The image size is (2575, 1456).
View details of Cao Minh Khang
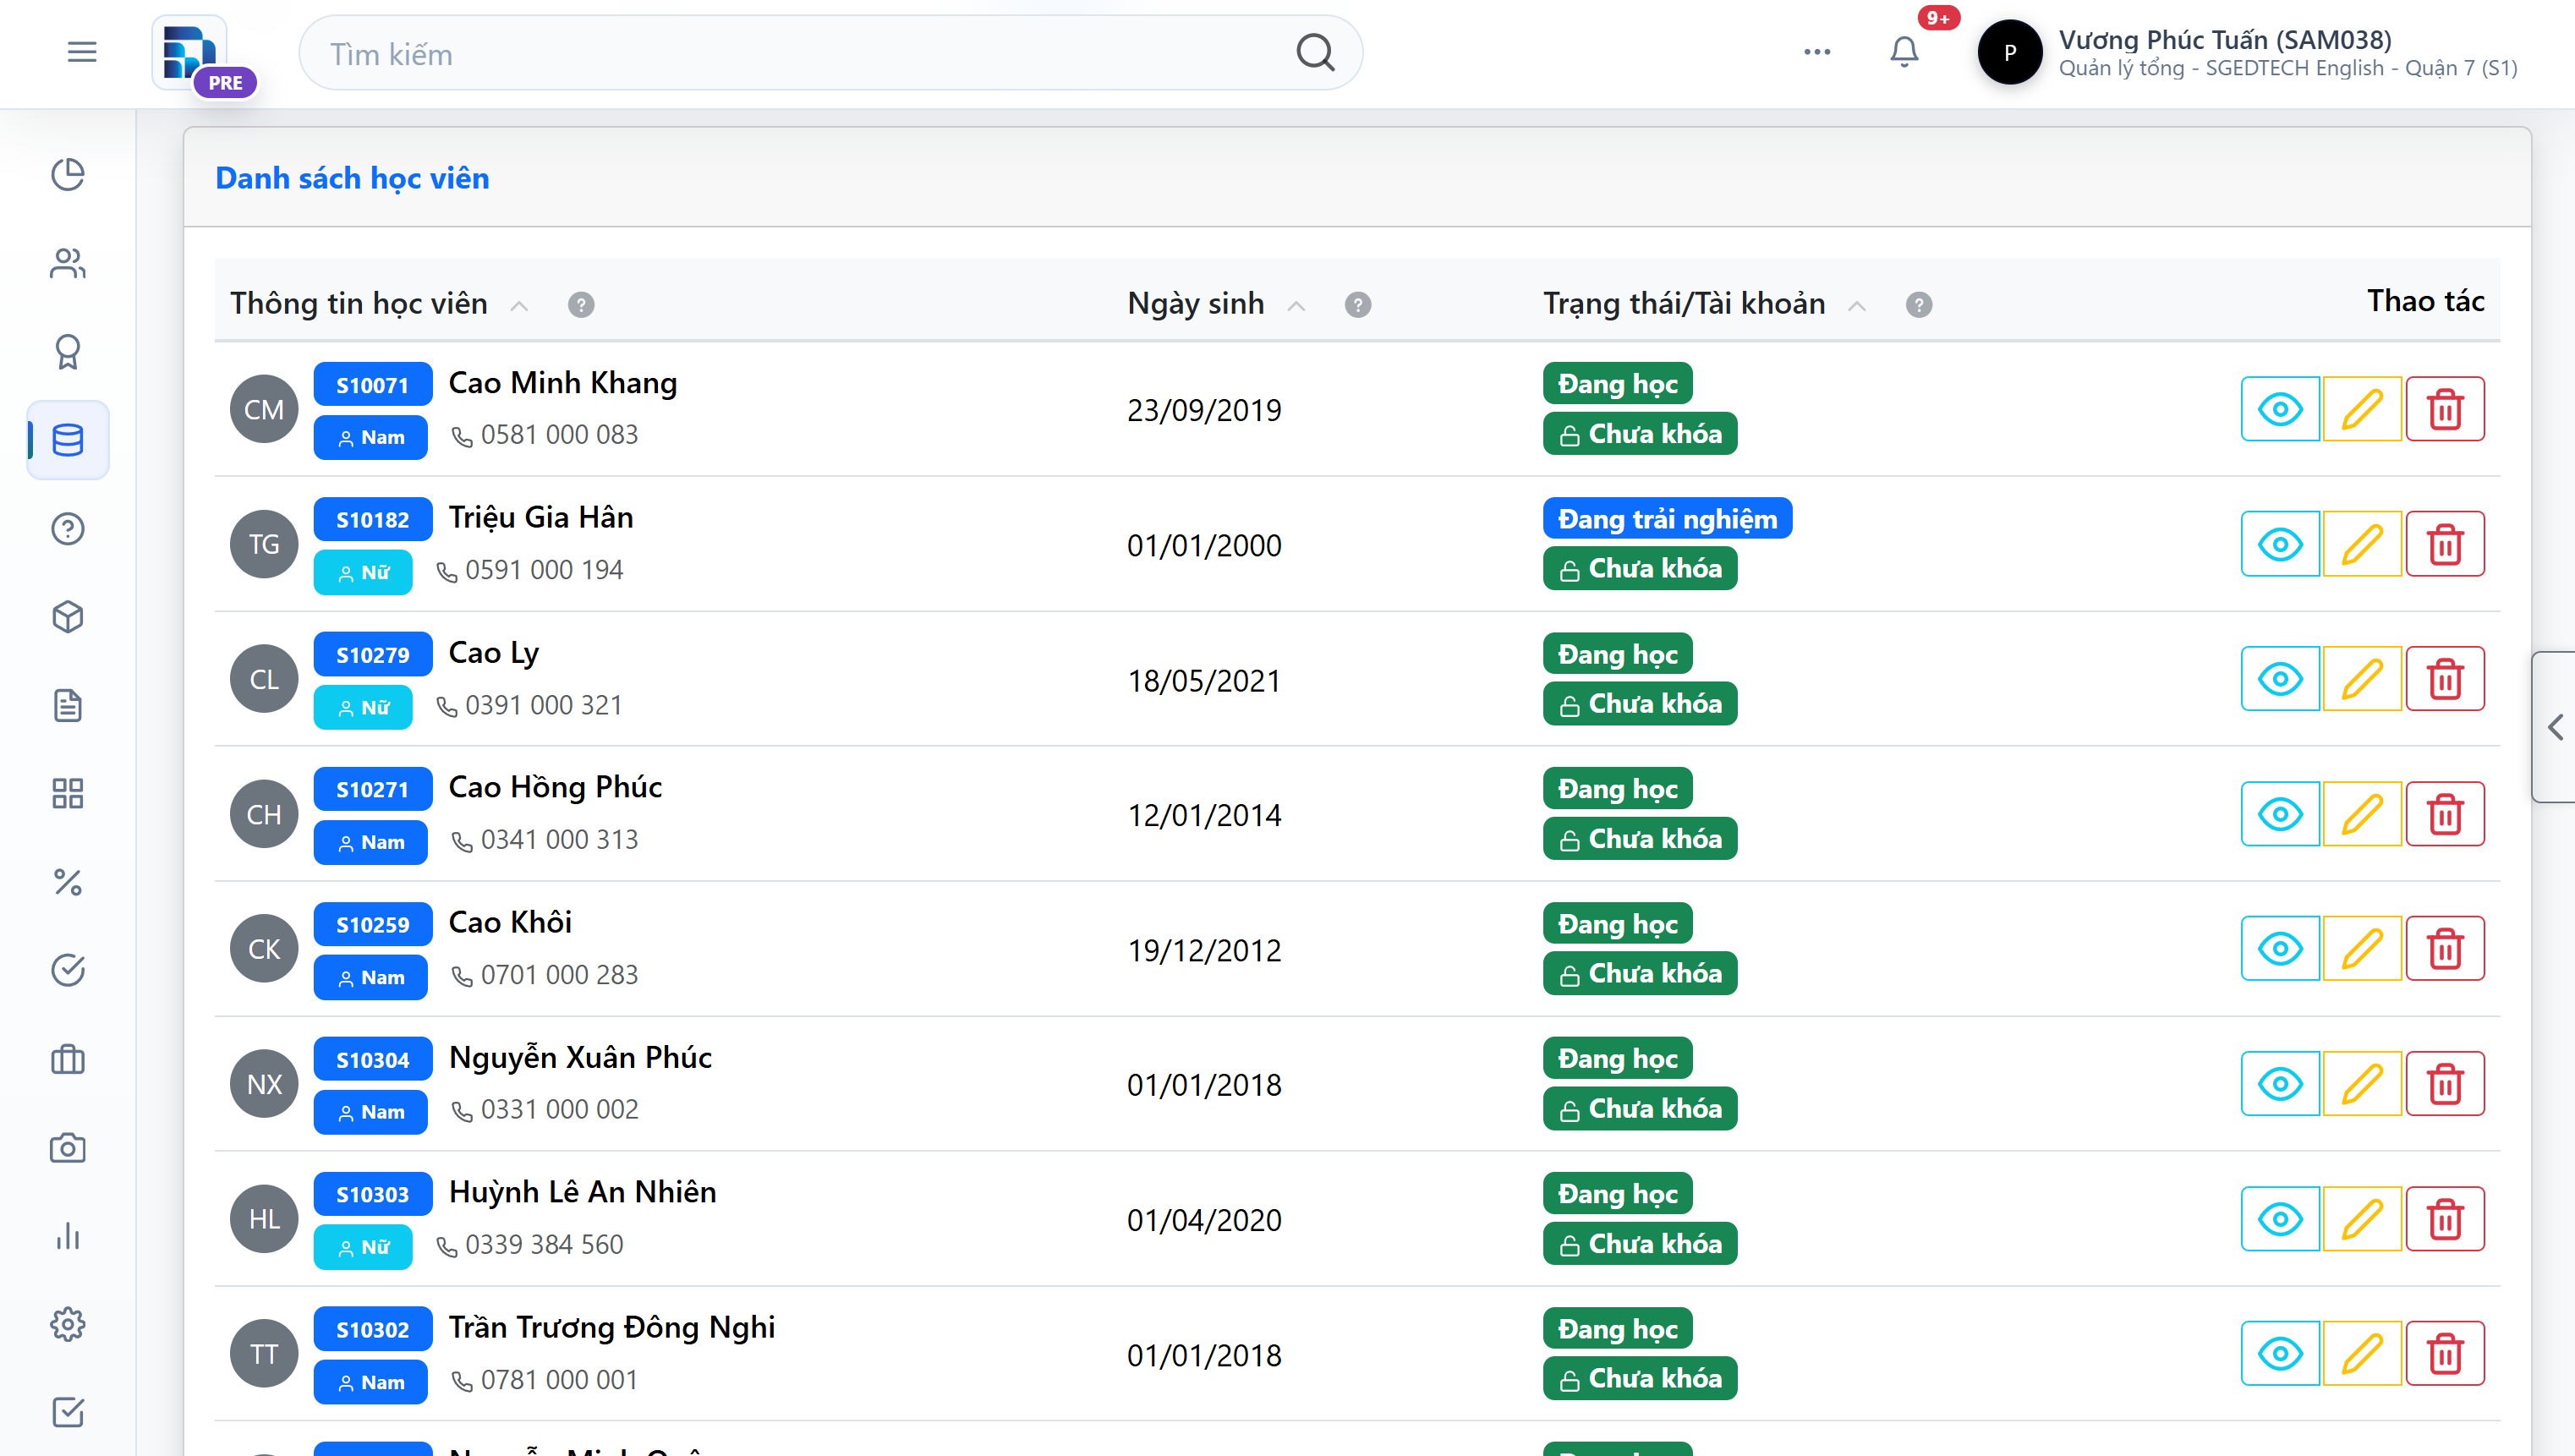click(2280, 409)
